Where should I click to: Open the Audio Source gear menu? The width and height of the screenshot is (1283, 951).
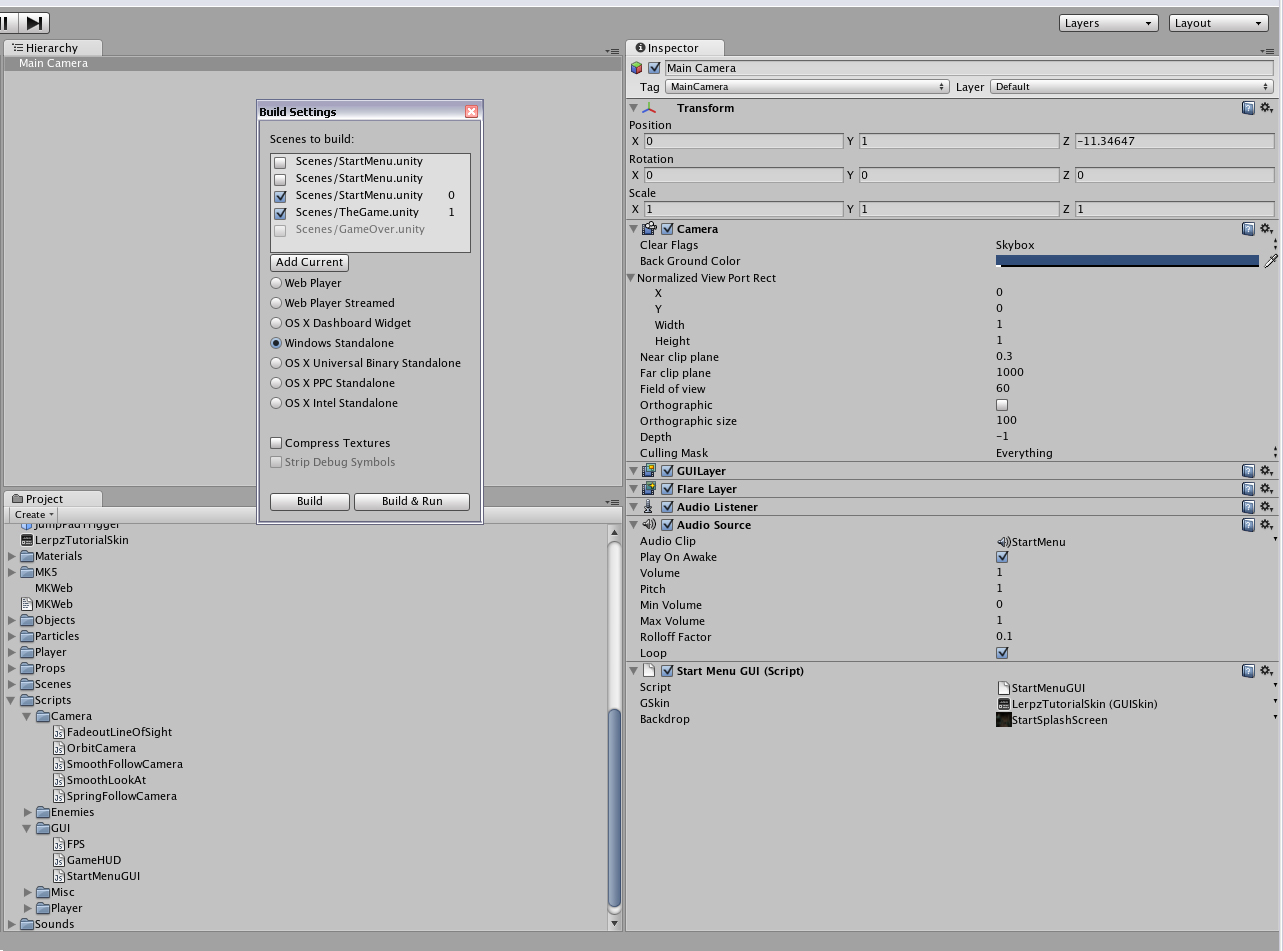click(x=1266, y=524)
